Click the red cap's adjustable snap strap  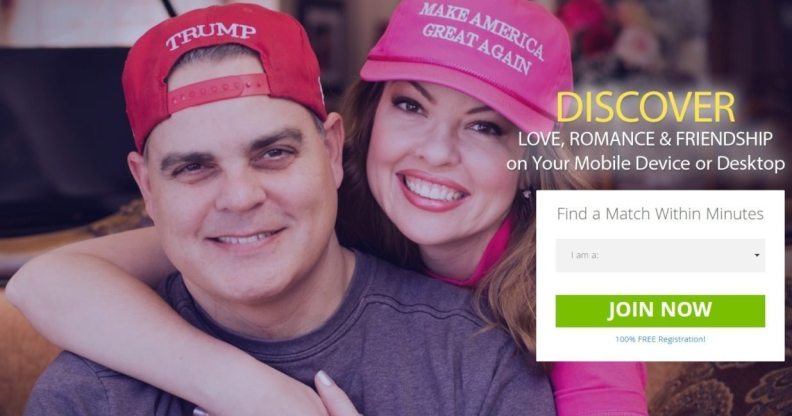(x=218, y=91)
